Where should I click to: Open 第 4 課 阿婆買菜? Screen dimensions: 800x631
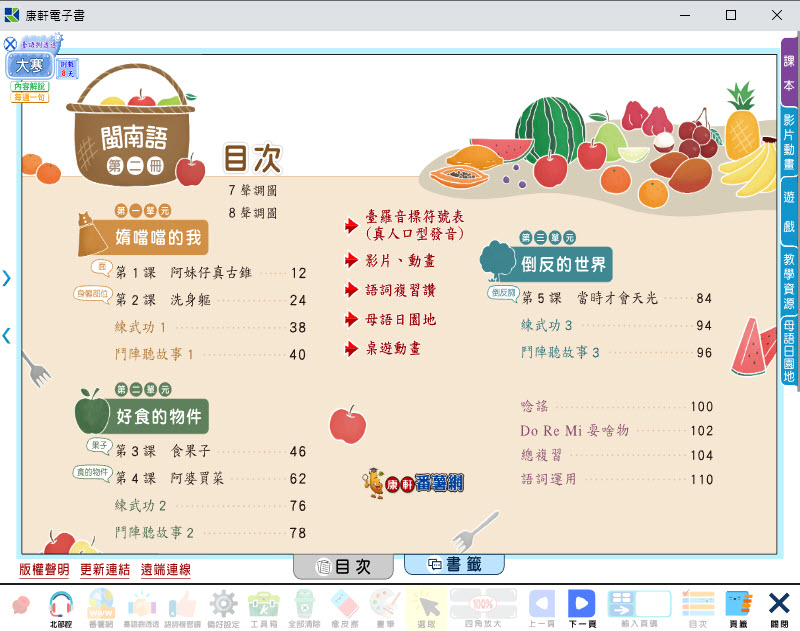tap(211, 478)
